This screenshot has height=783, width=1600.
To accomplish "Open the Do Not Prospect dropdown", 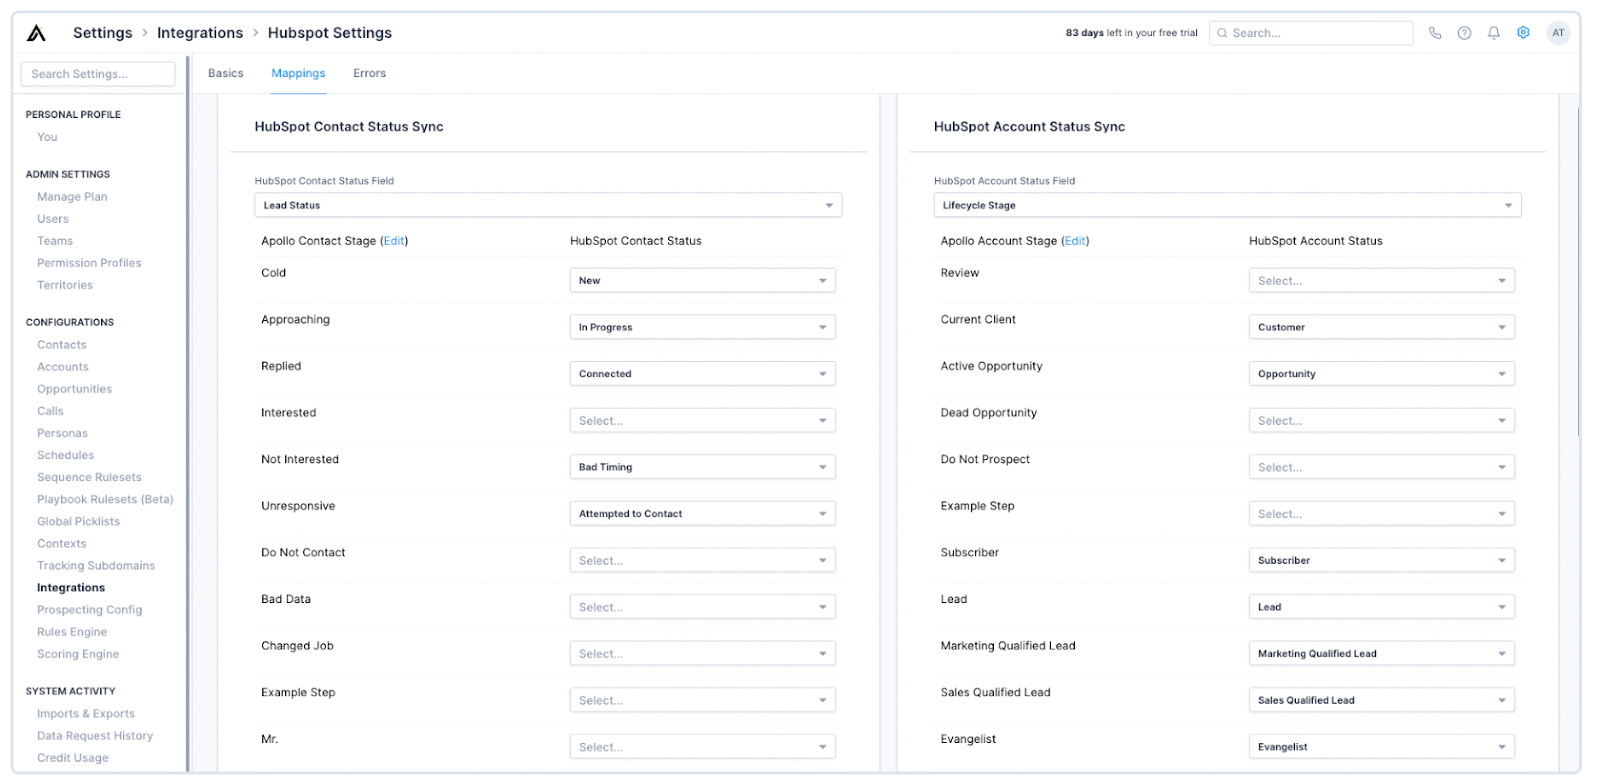I will tap(1382, 467).
